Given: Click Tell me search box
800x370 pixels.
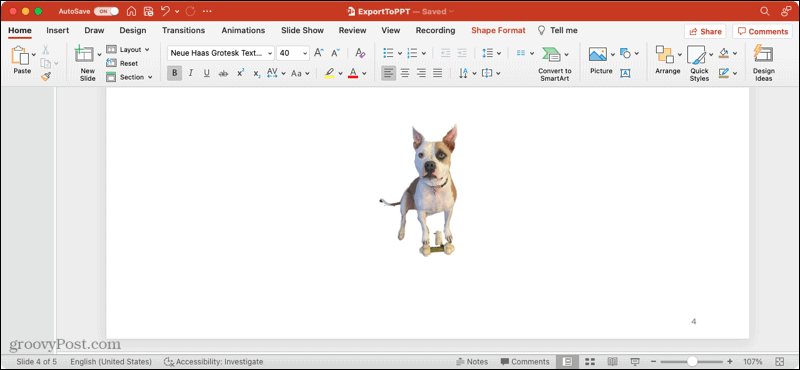Looking at the screenshot, I should pos(558,31).
